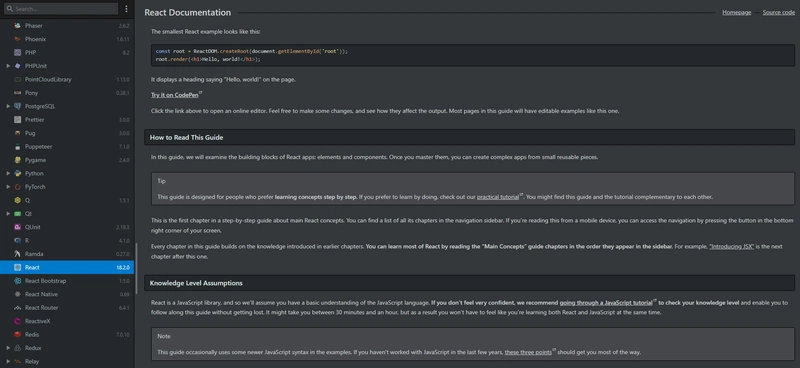
Task: Follow the Try it on CodePen link
Action: (174, 95)
